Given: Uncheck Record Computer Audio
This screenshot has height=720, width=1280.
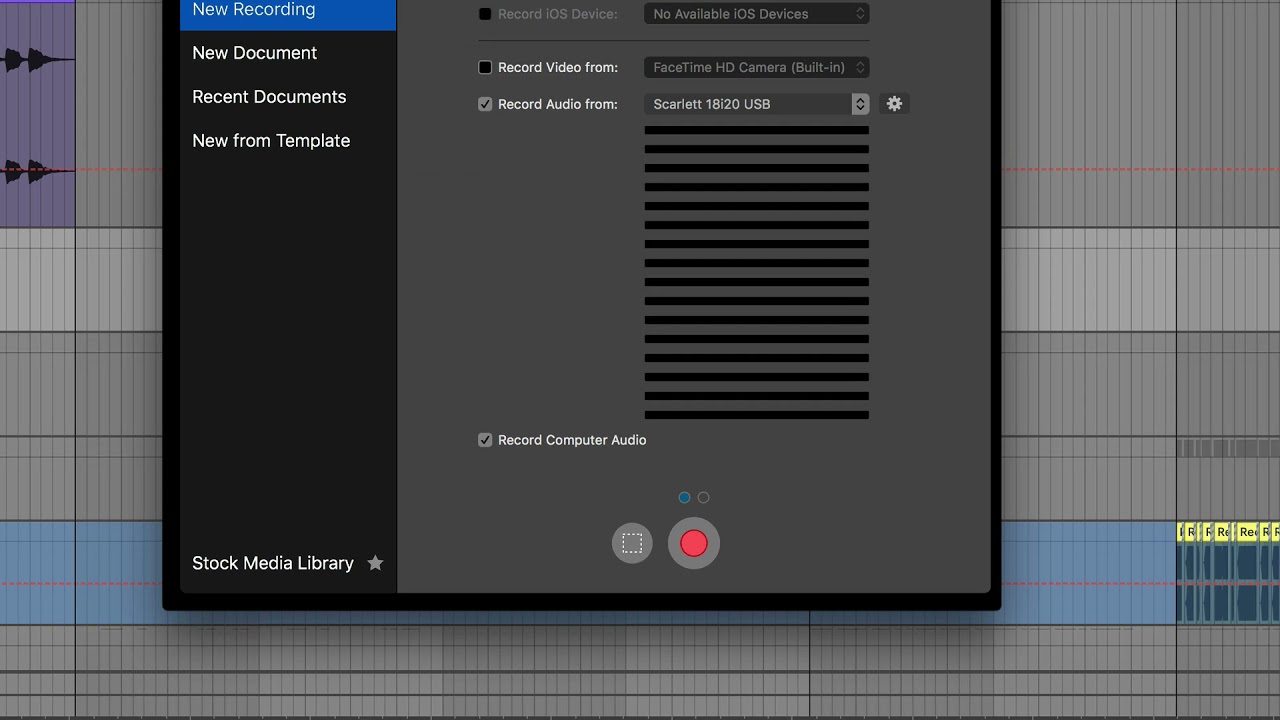Looking at the screenshot, I should tap(485, 440).
